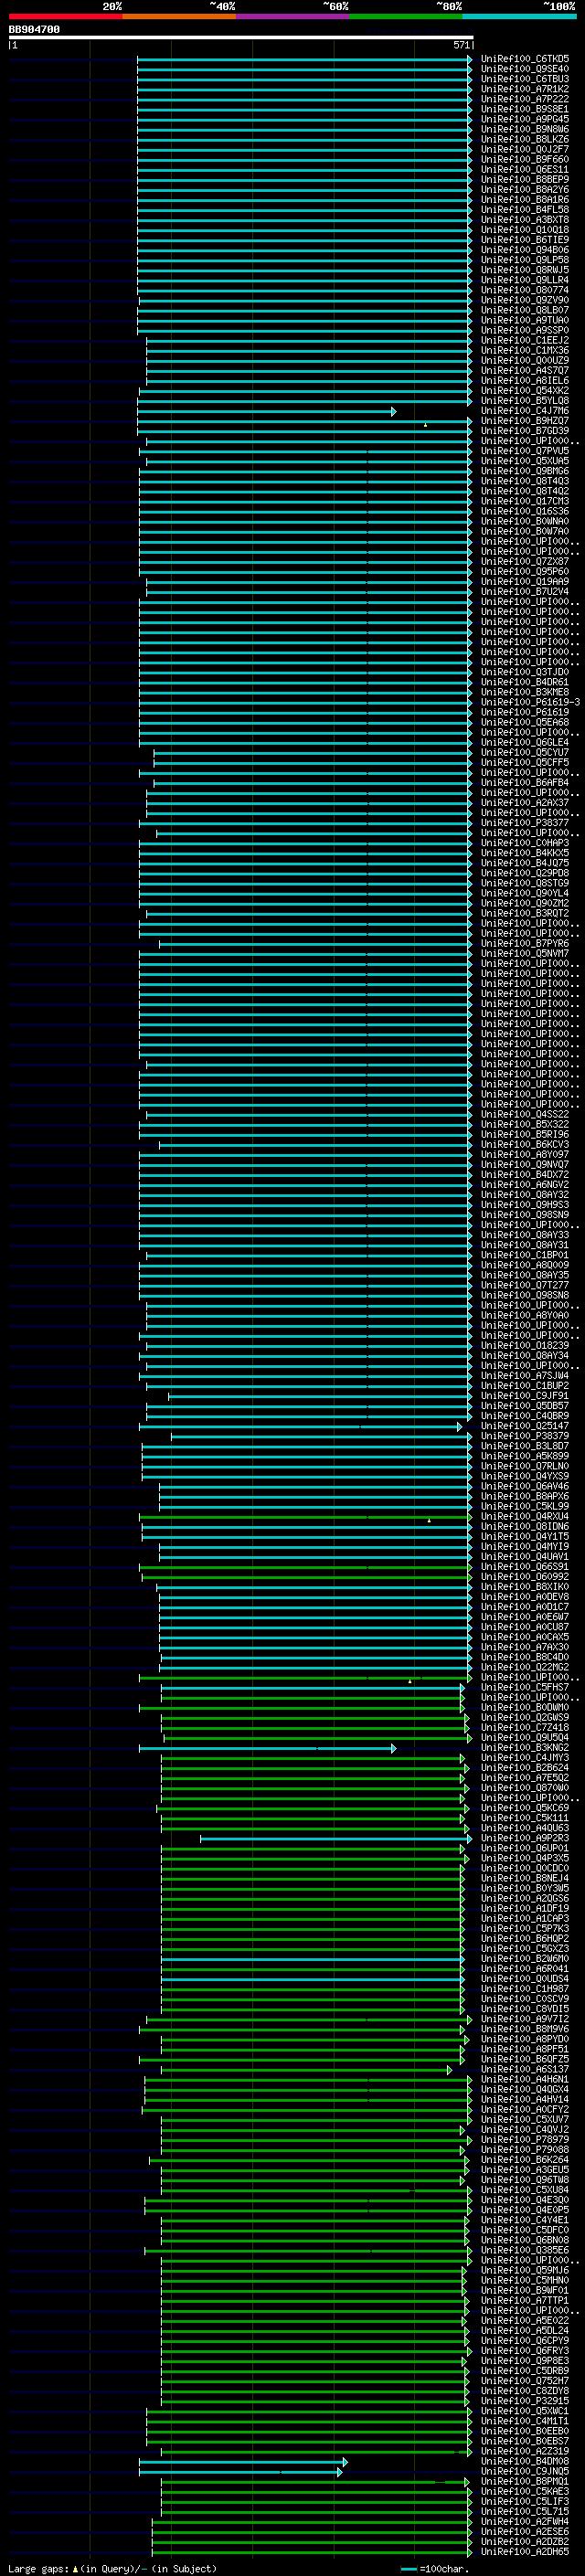
Task: Select the UniRef100_Q66S91 label
Action: pos(525,1566)
